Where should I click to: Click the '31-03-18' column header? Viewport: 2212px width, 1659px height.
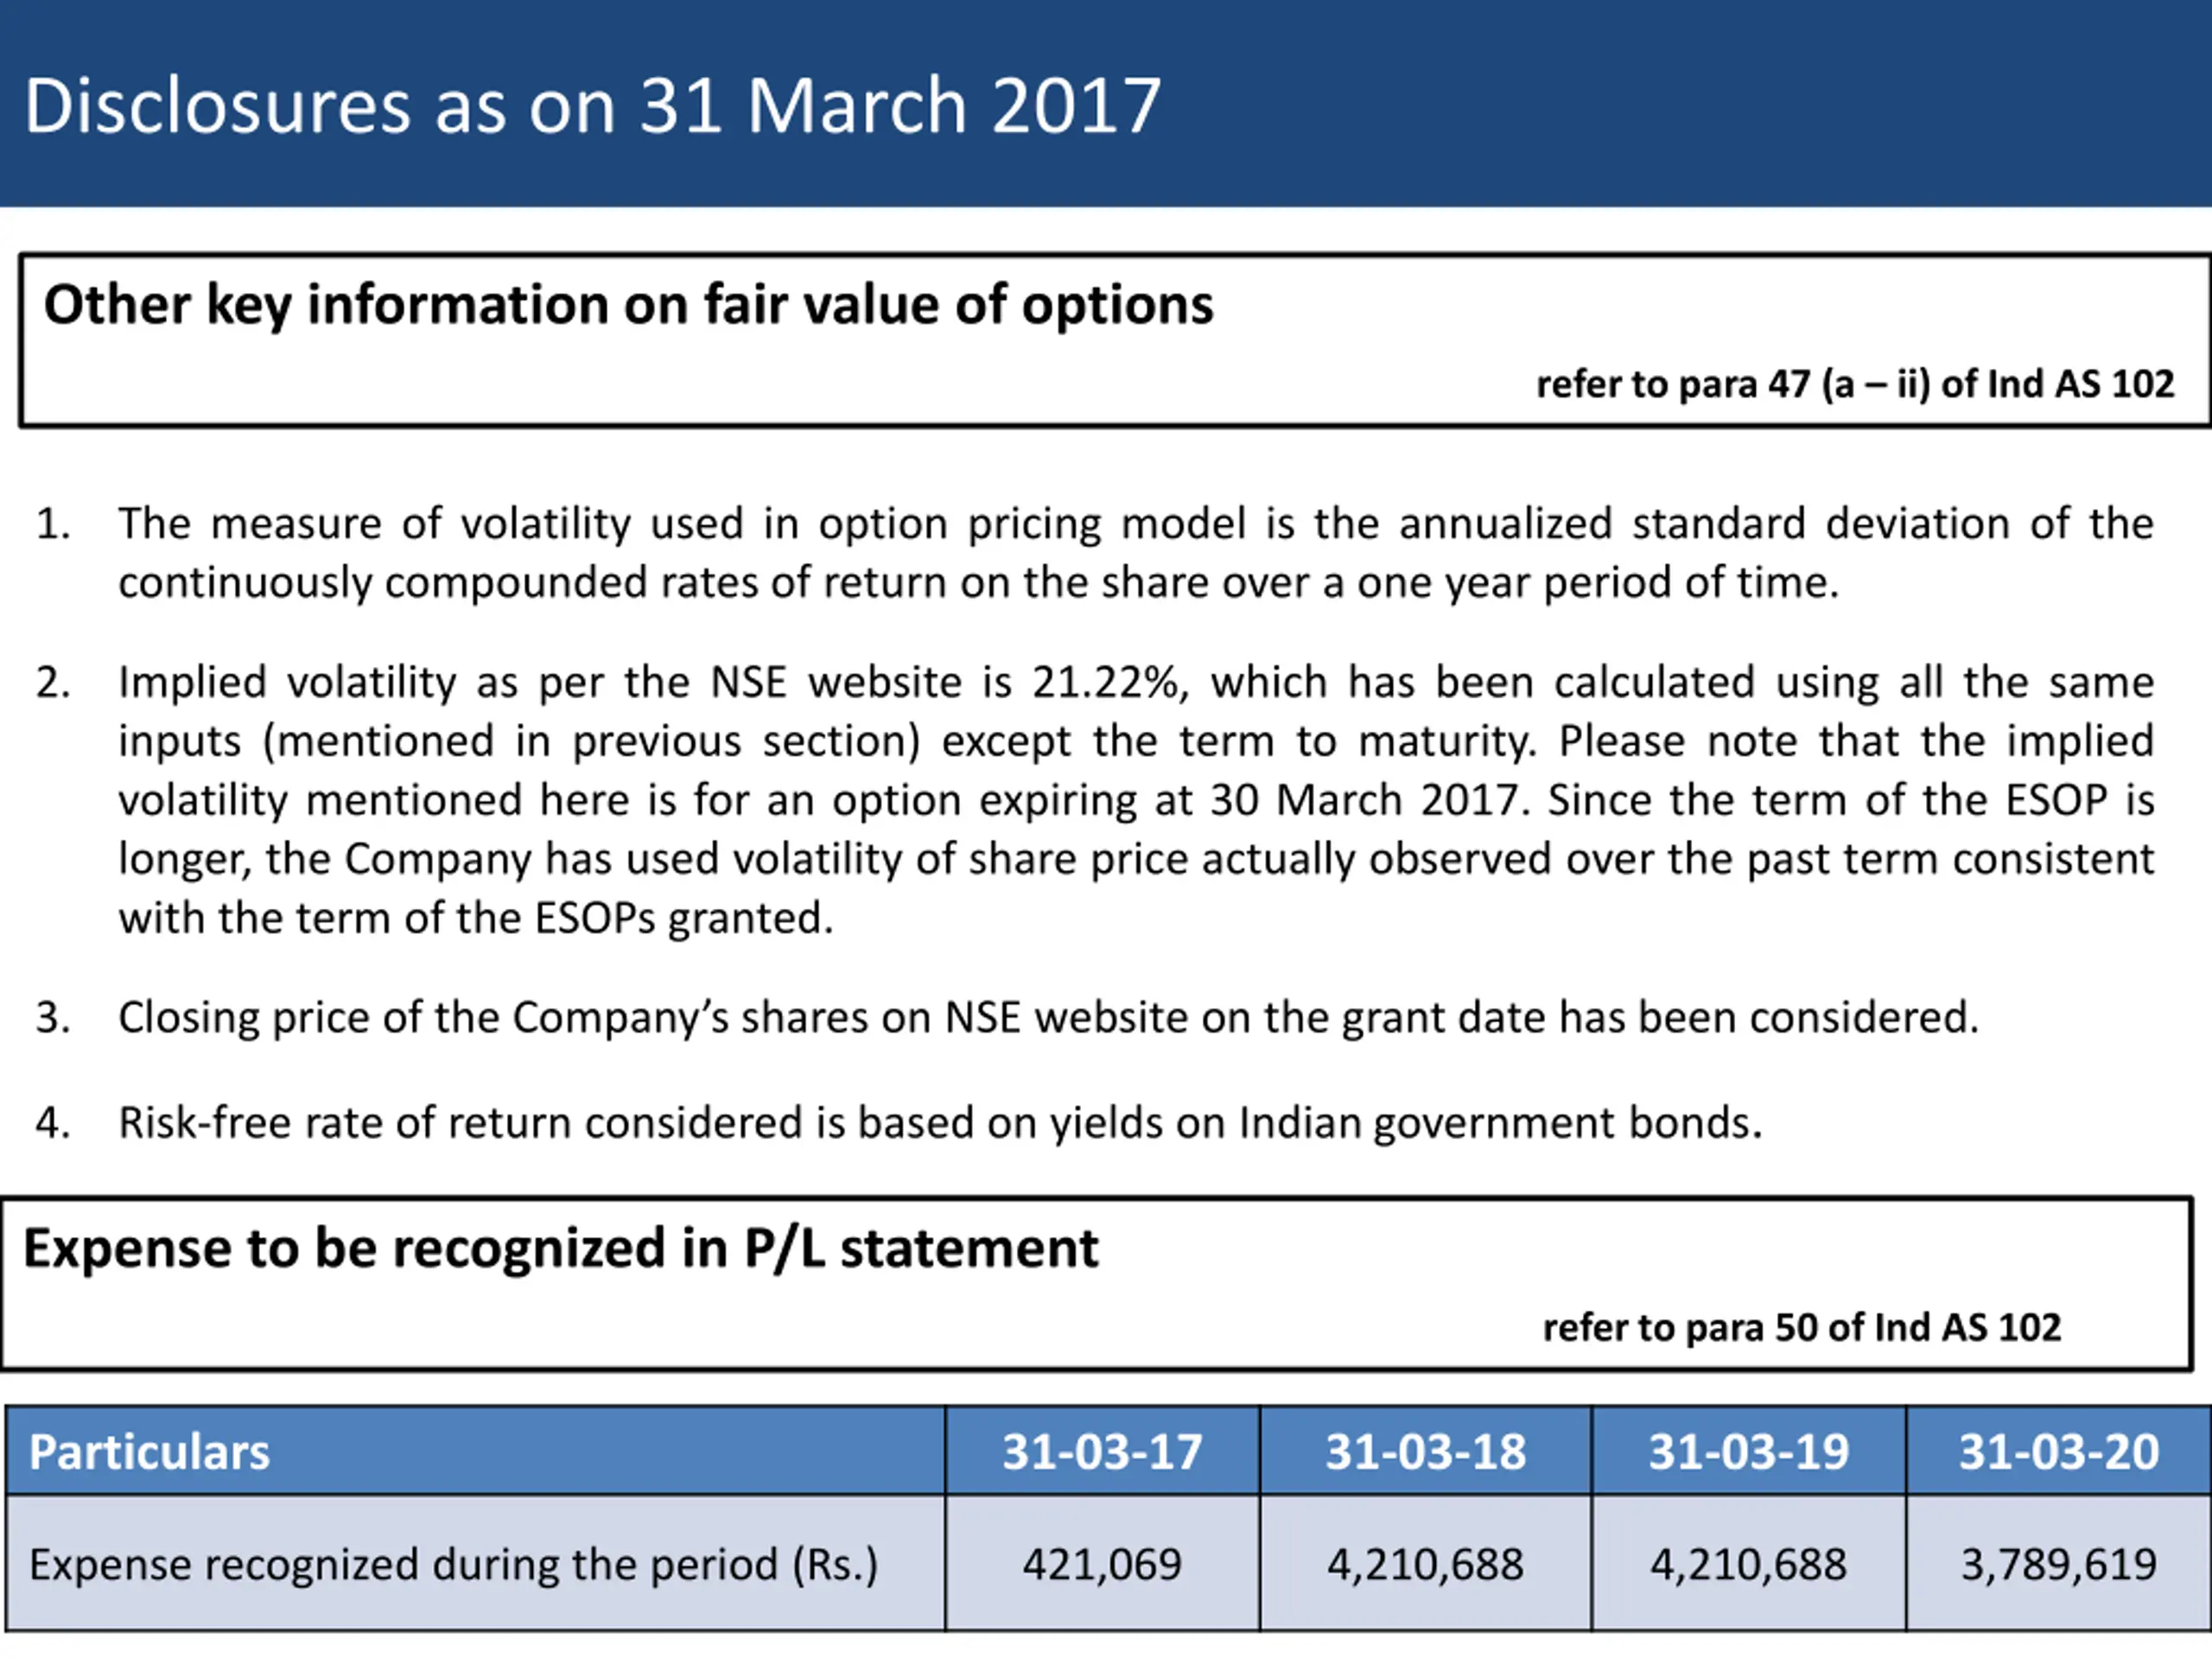tap(1425, 1452)
